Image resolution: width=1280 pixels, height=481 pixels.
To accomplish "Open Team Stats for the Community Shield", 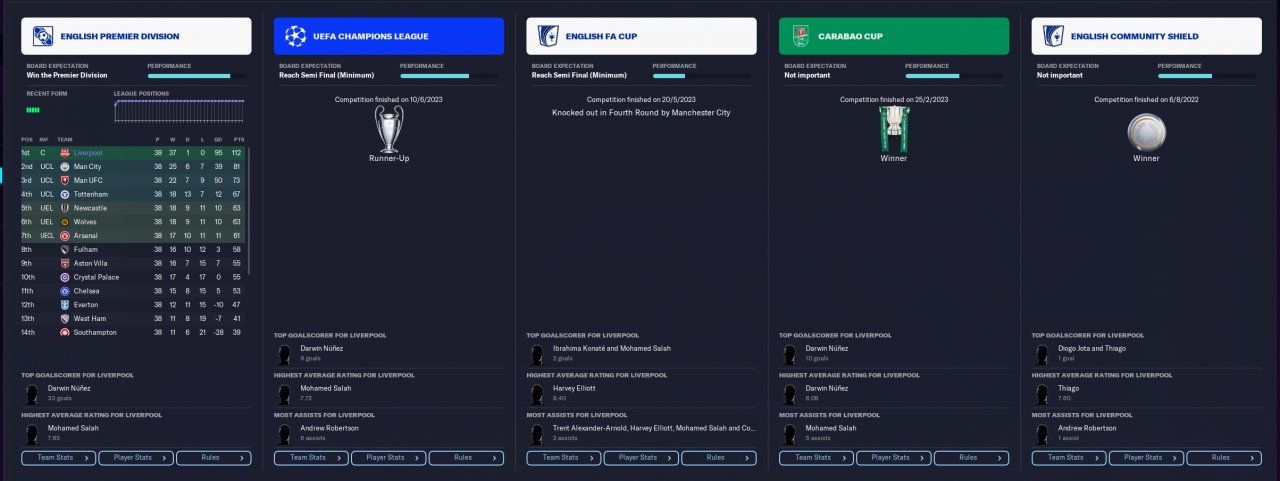I will click(x=1069, y=458).
